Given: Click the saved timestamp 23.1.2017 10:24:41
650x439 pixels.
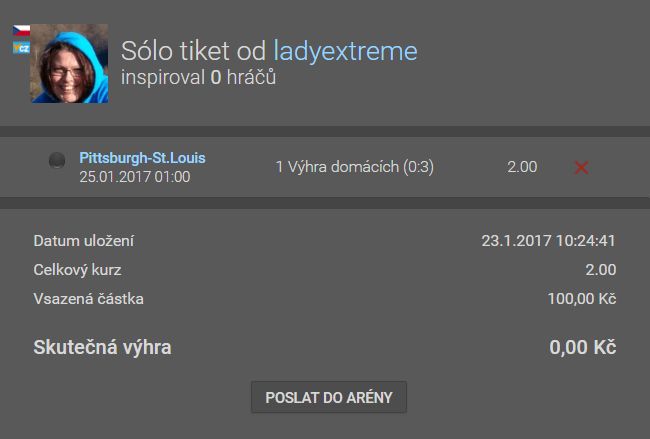Looking at the screenshot, I should point(548,241).
